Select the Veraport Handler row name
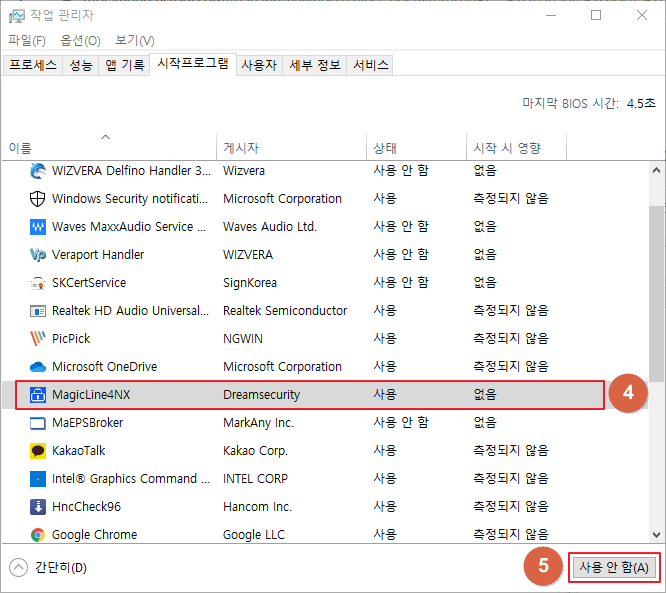 (98, 255)
